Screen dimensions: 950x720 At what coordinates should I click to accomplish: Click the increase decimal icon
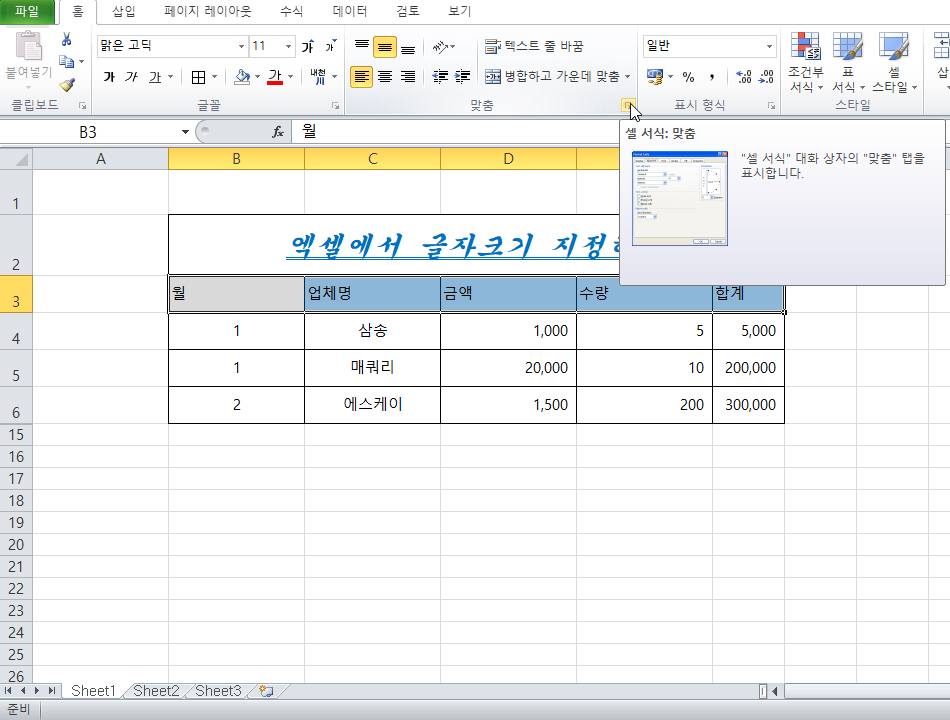pyautogui.click(x=743, y=77)
